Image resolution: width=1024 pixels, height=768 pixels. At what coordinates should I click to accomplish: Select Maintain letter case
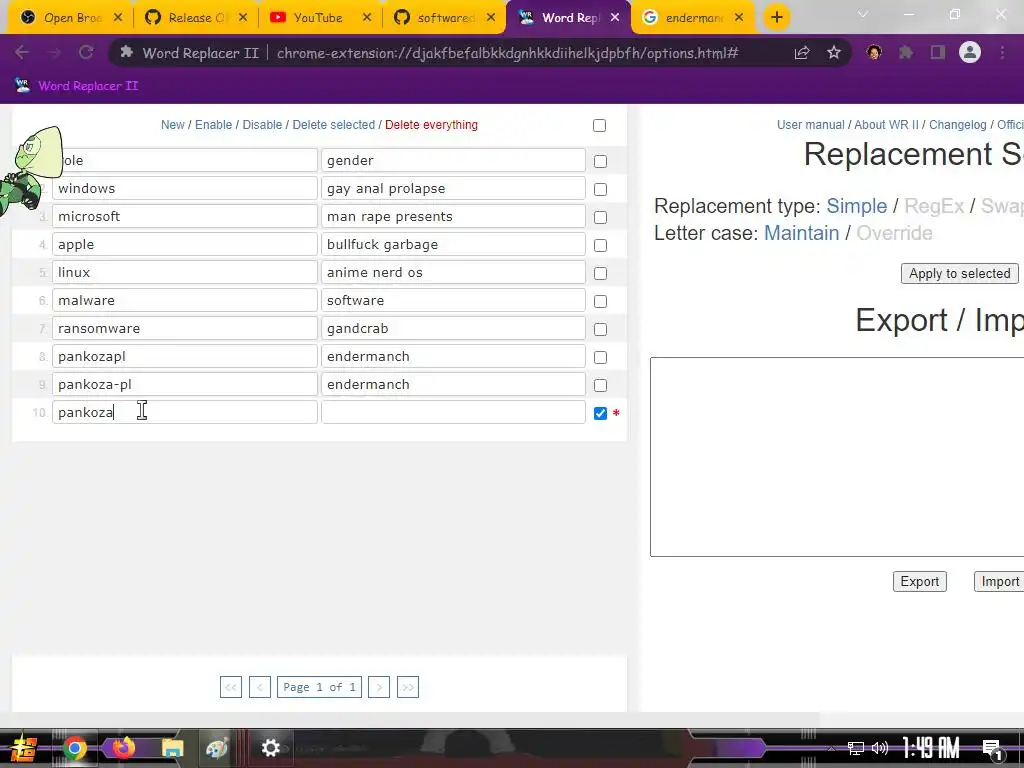[x=801, y=233]
